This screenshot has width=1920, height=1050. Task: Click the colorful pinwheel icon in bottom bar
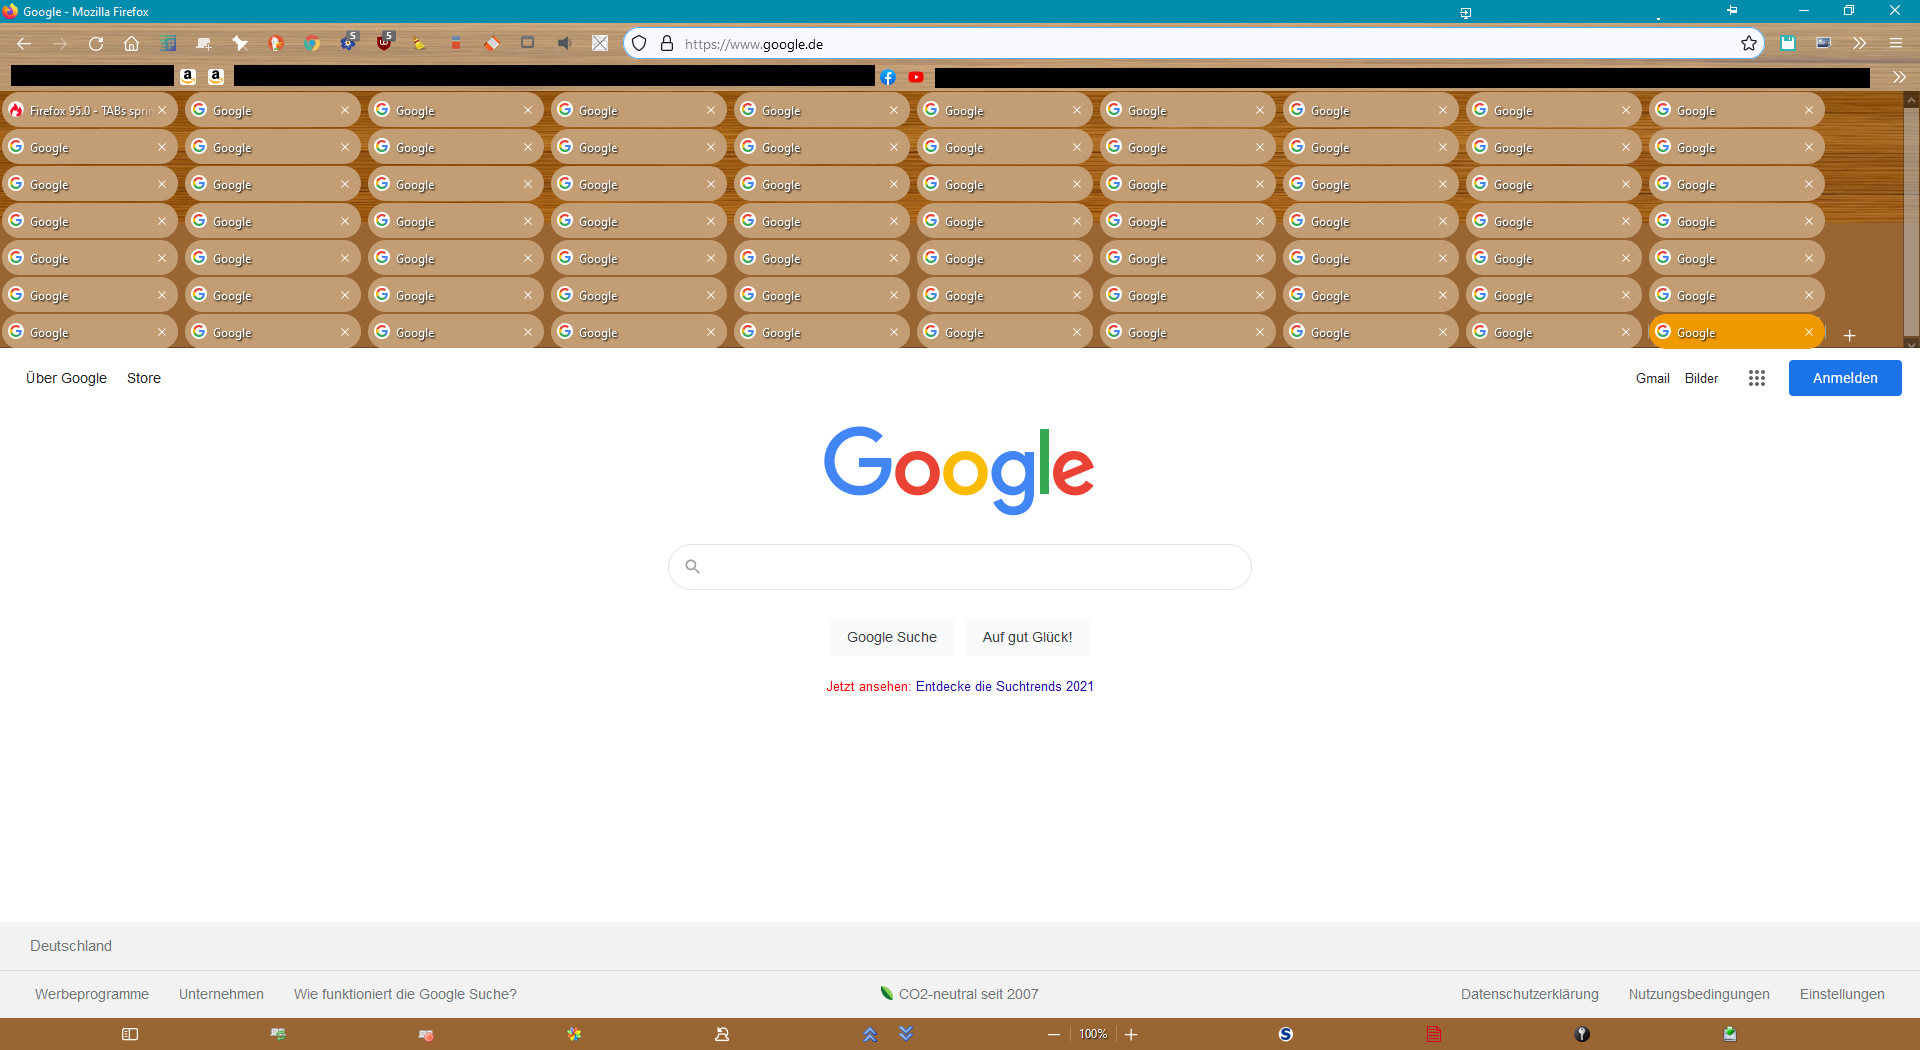[x=574, y=1034]
